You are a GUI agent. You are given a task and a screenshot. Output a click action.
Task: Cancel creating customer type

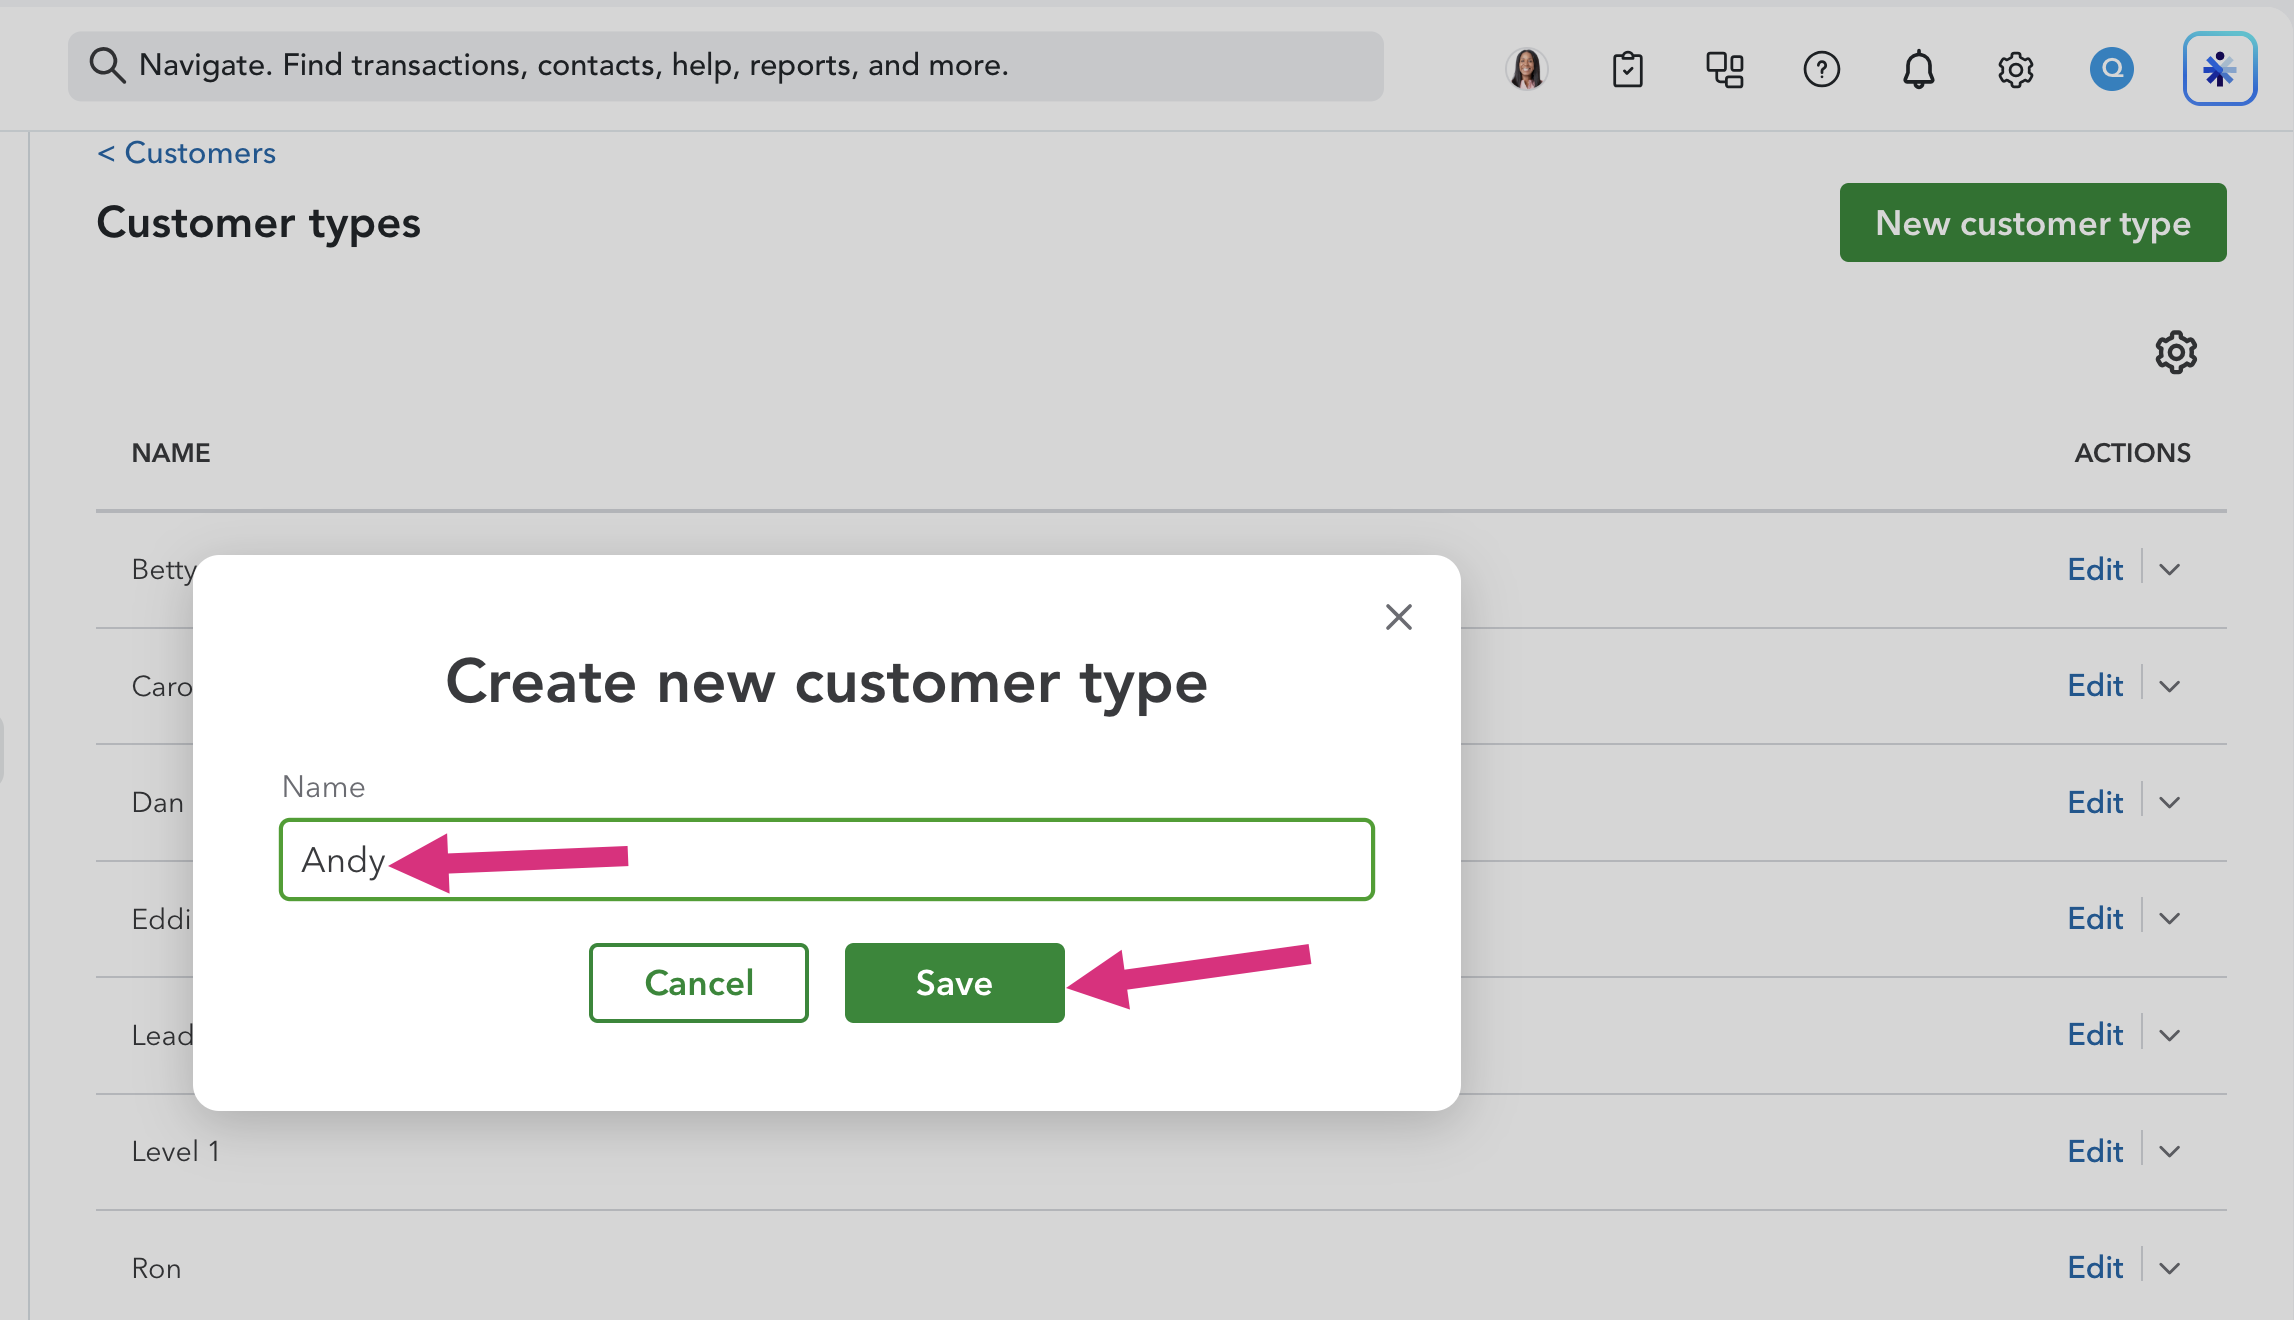pos(699,983)
